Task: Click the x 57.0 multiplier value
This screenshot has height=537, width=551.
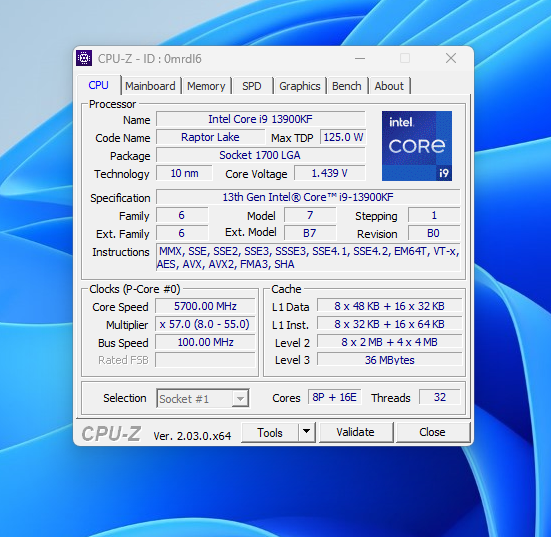Action: tap(205, 324)
